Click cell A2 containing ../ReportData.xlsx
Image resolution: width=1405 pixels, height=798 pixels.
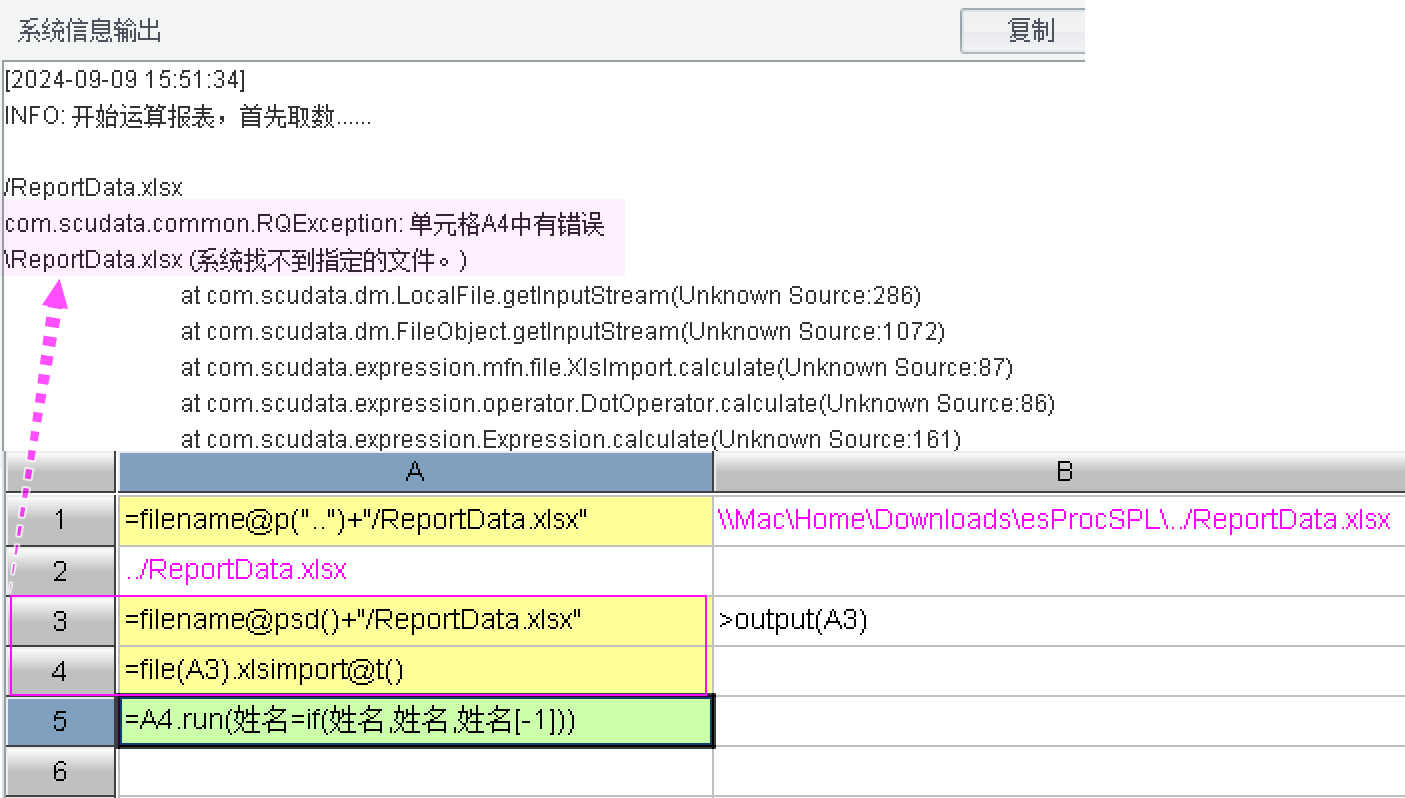pyautogui.click(x=415, y=571)
